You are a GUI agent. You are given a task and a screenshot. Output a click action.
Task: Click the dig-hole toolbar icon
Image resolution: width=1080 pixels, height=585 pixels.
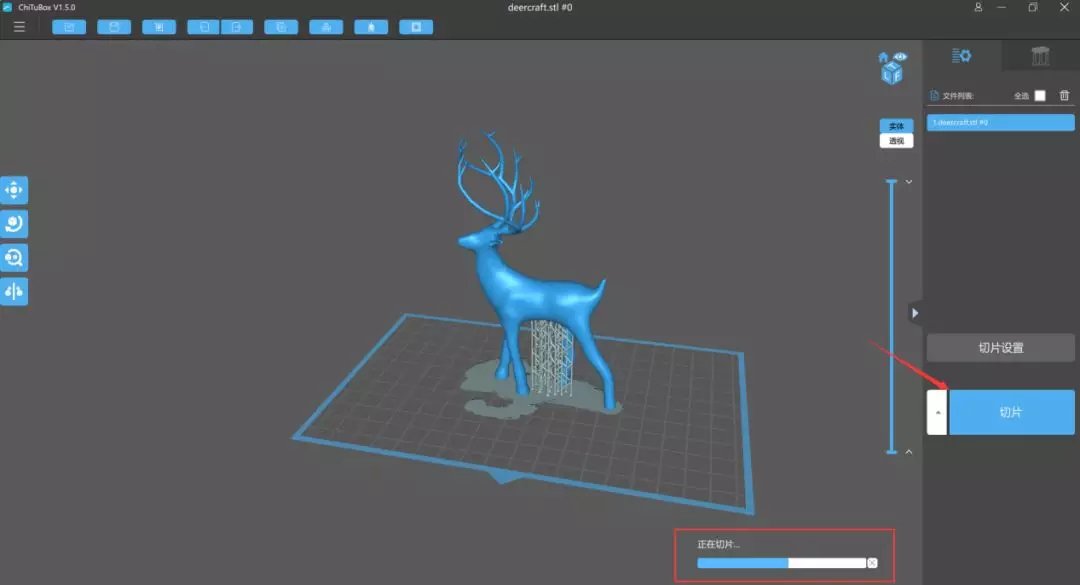pos(371,27)
